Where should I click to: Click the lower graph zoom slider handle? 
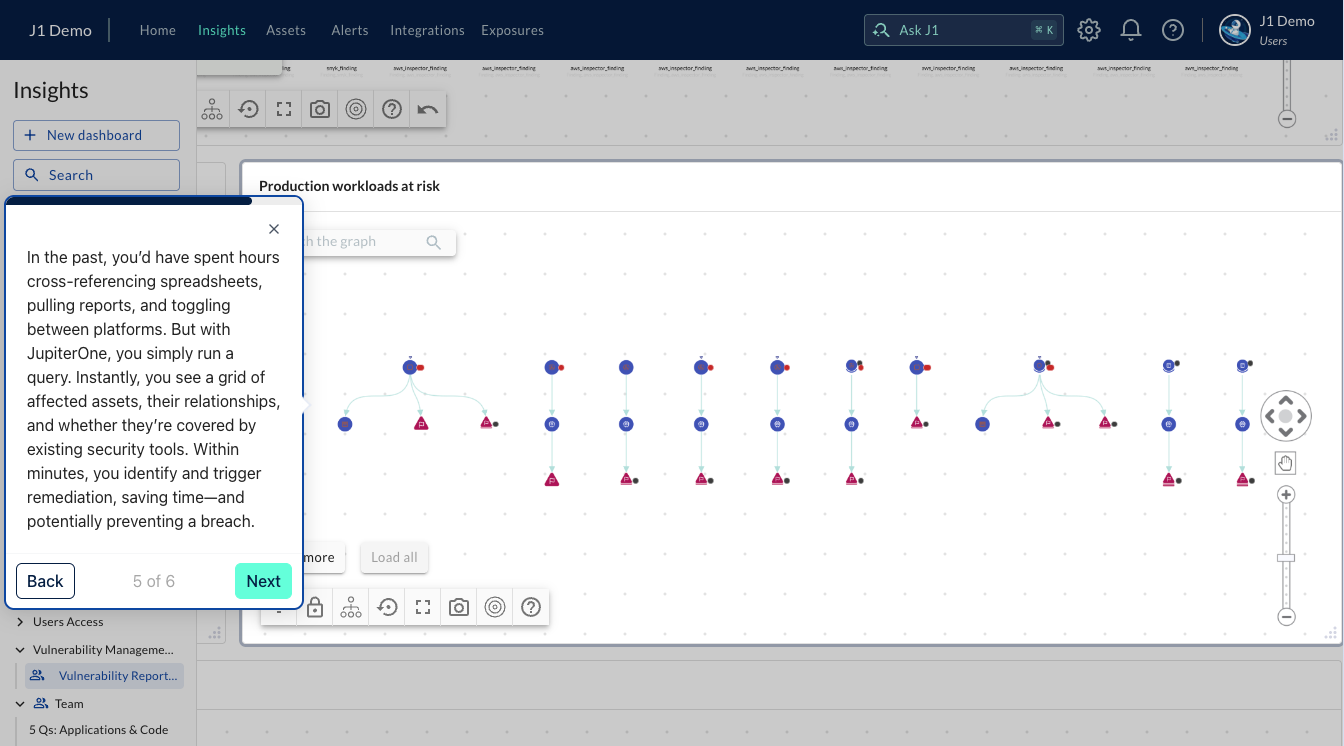pyautogui.click(x=1287, y=557)
